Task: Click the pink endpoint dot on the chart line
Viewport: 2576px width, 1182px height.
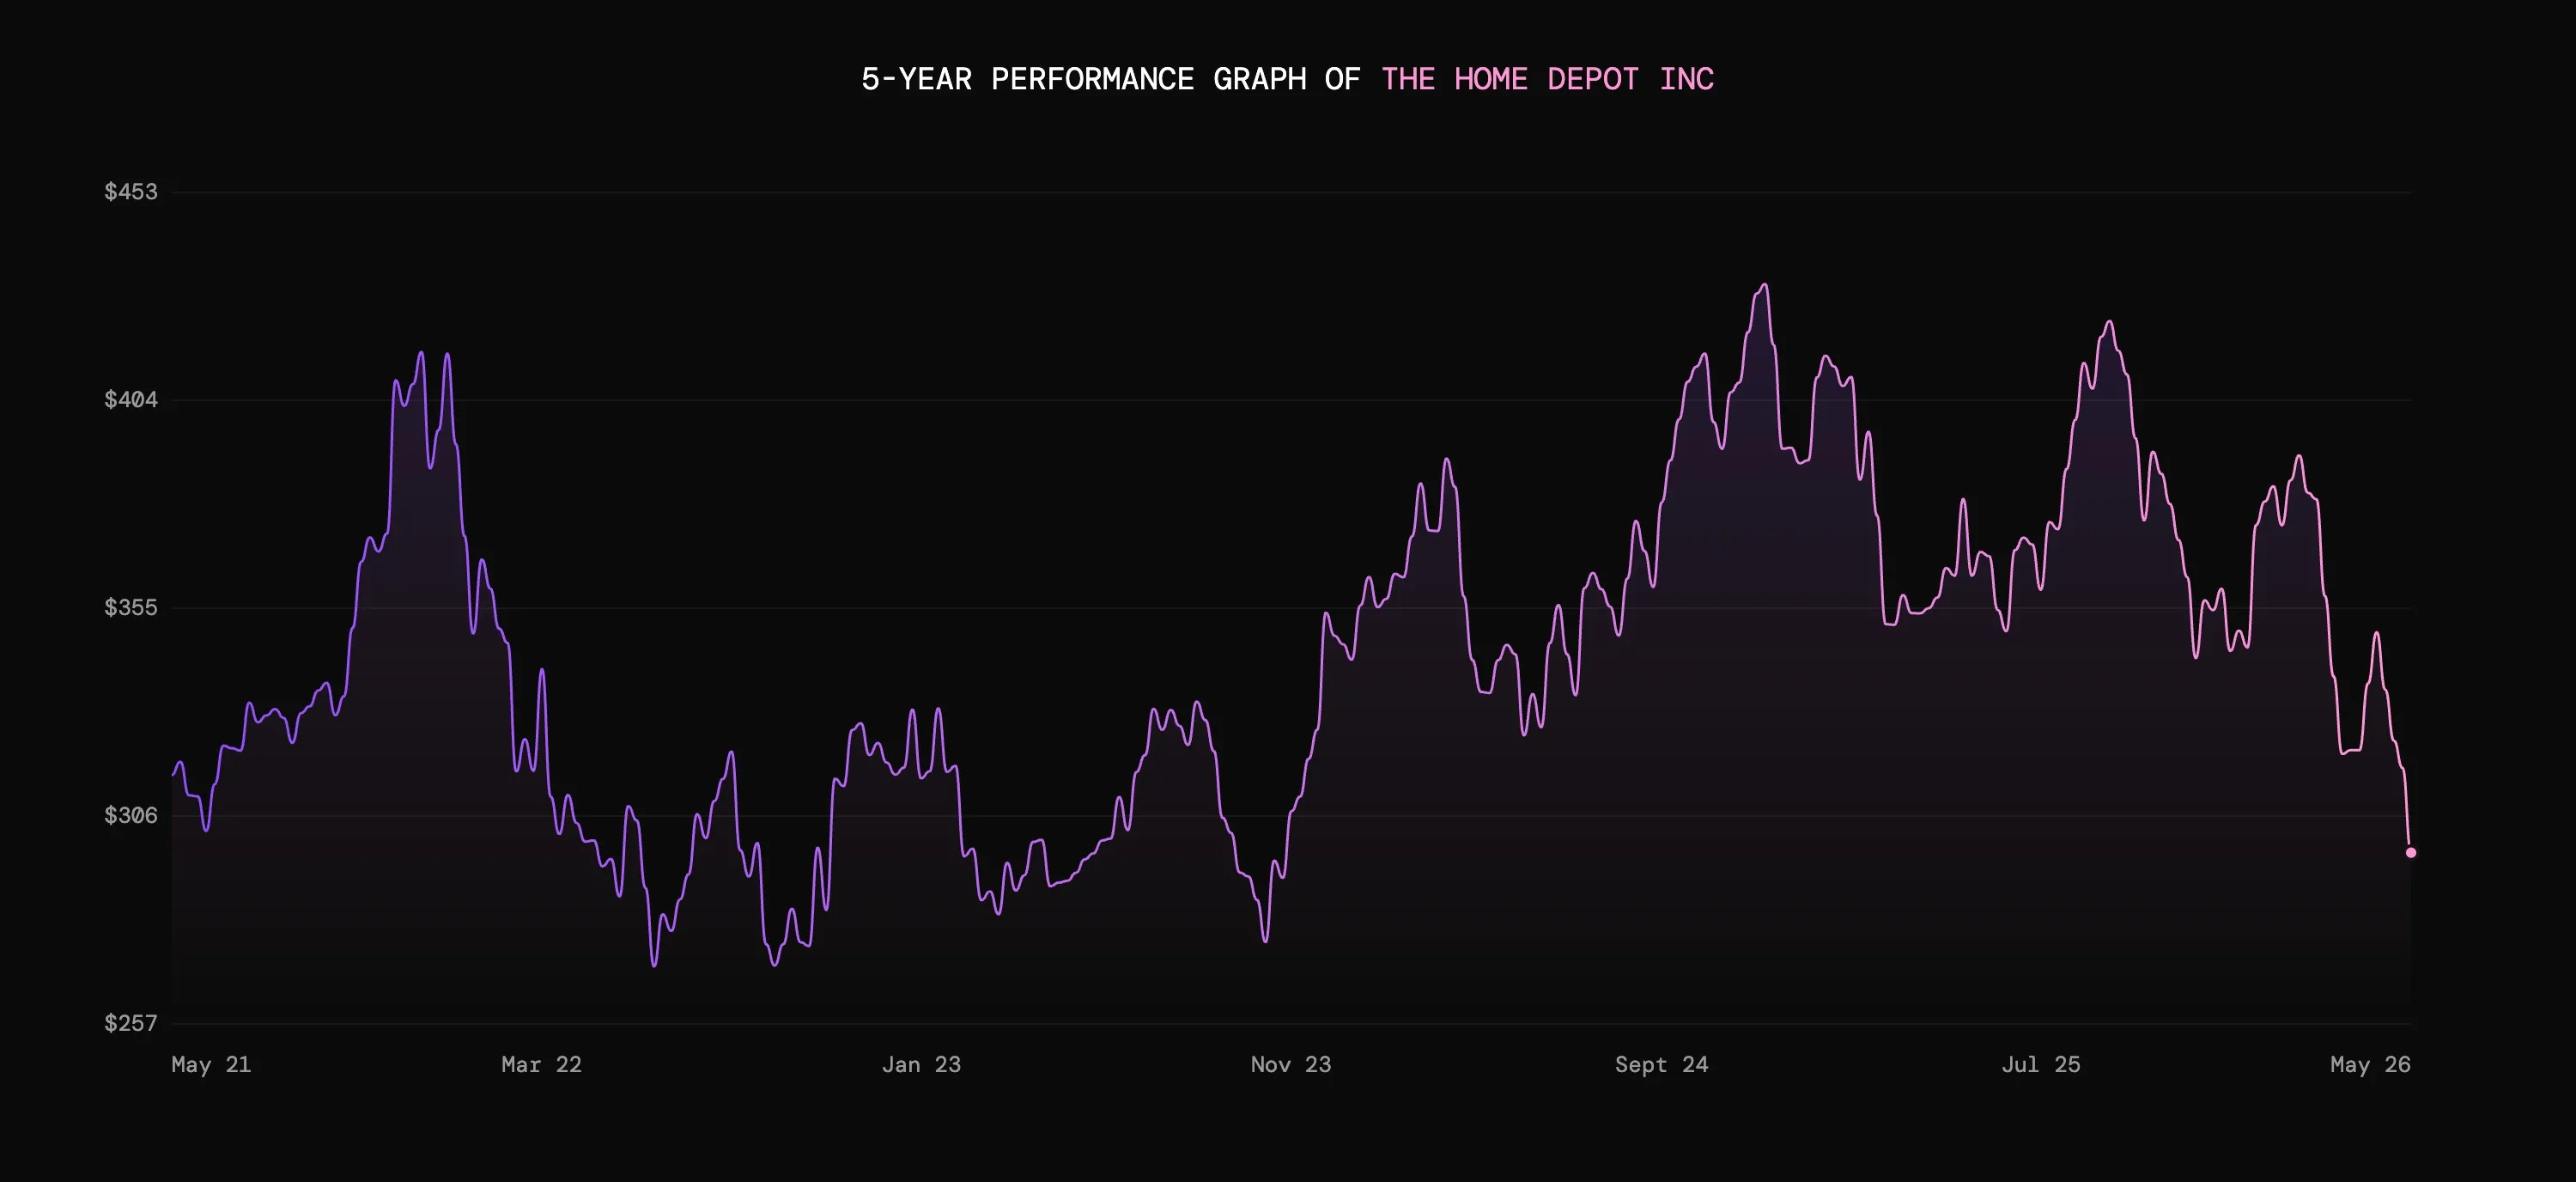Action: tap(2411, 853)
